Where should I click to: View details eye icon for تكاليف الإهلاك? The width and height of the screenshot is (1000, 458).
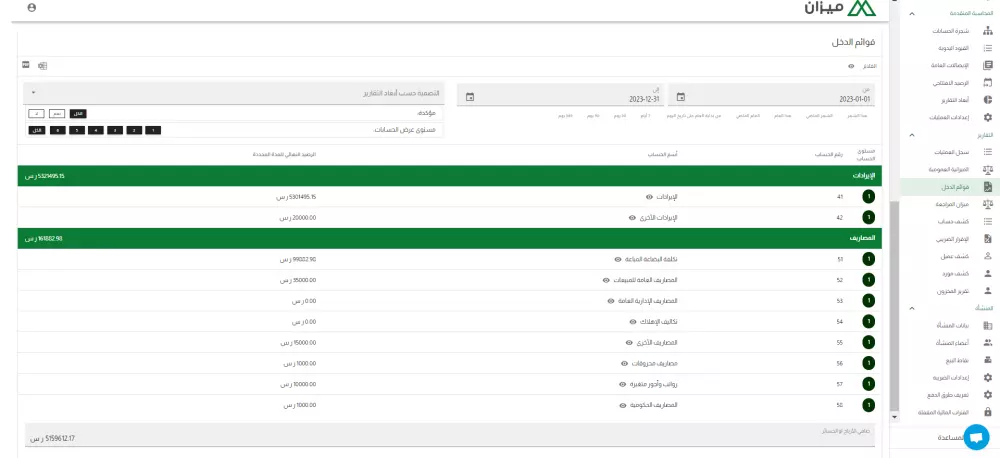(x=632, y=321)
